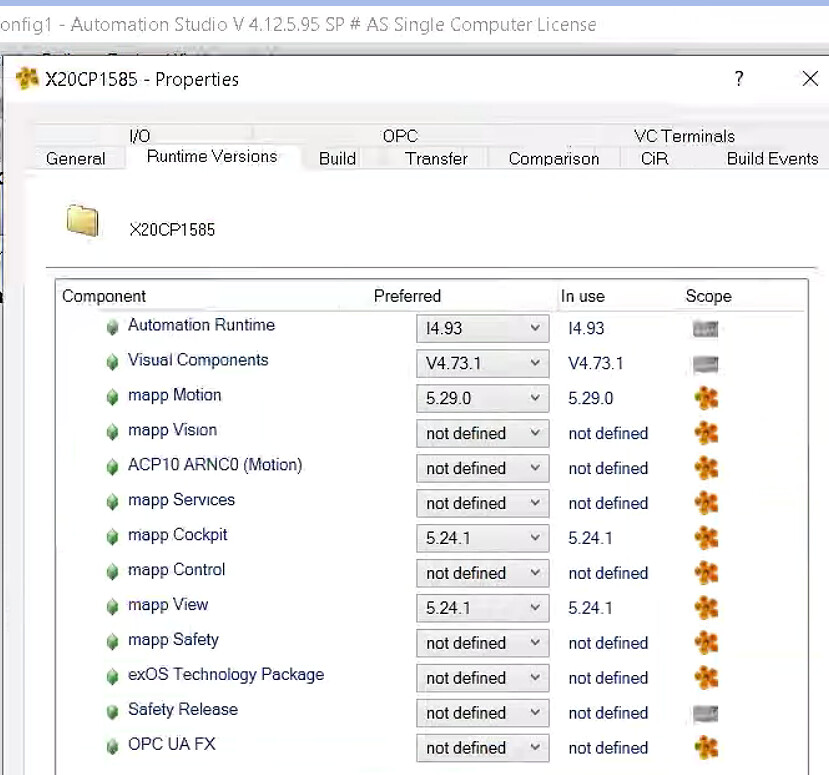Open the Automation Runtime preferred version dropdown
Viewport: 829px width, 775px height.
tap(482, 328)
